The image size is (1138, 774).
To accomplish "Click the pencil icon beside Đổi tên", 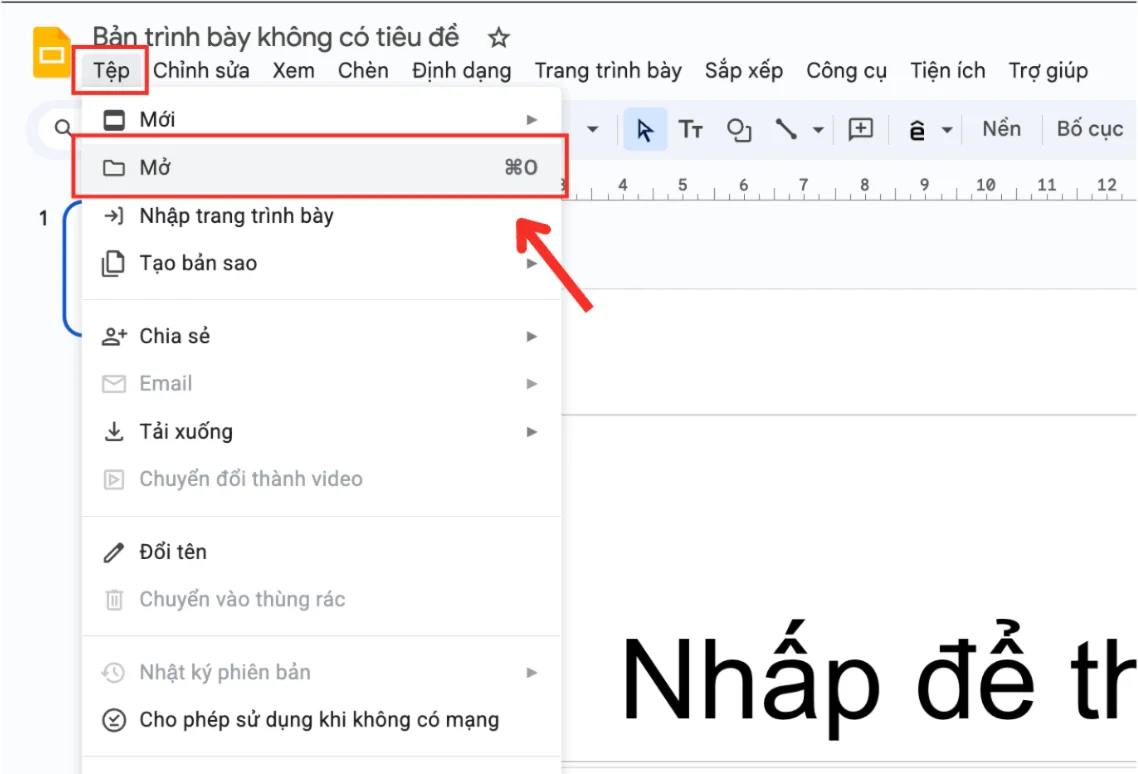I will pyautogui.click(x=114, y=553).
